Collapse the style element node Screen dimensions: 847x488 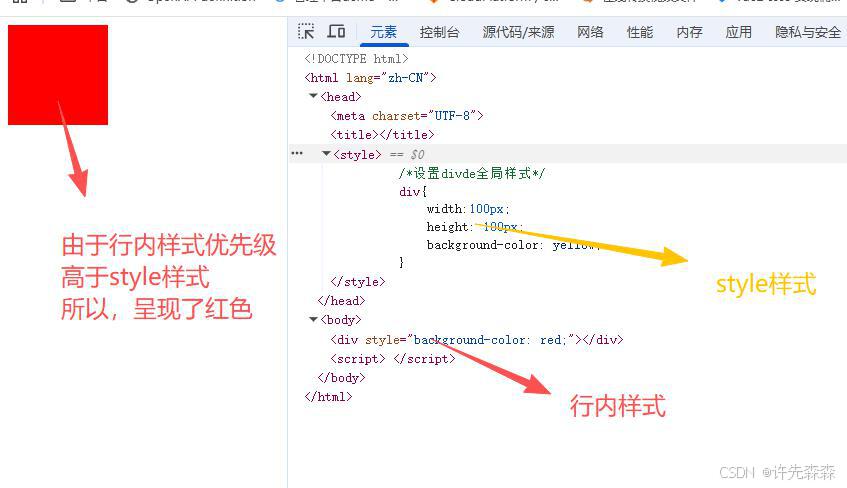coord(326,154)
